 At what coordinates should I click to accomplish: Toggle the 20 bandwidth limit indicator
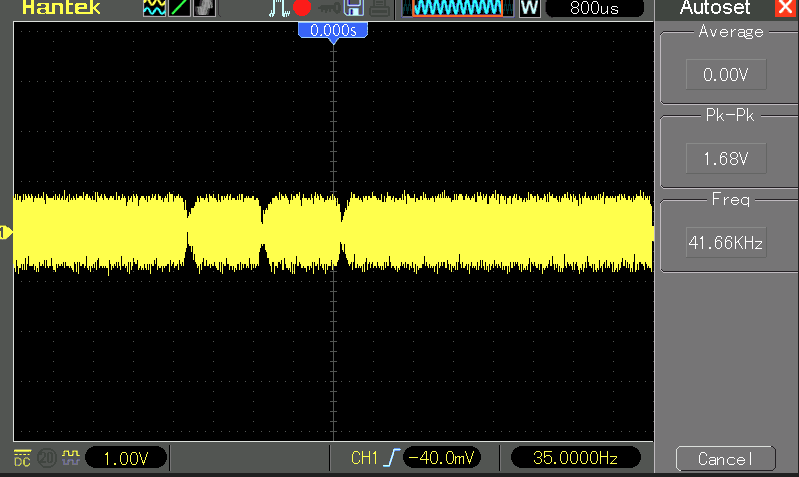click(x=46, y=458)
